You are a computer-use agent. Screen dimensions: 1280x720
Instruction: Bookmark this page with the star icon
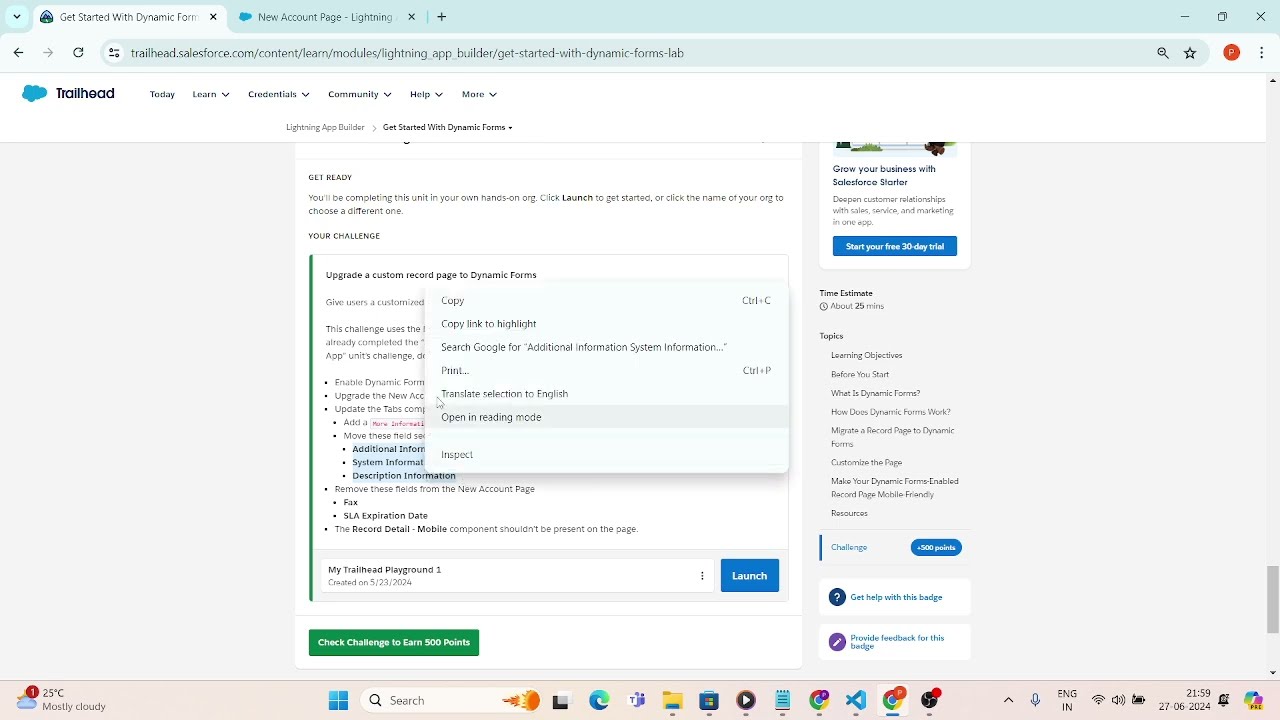pyautogui.click(x=1190, y=53)
